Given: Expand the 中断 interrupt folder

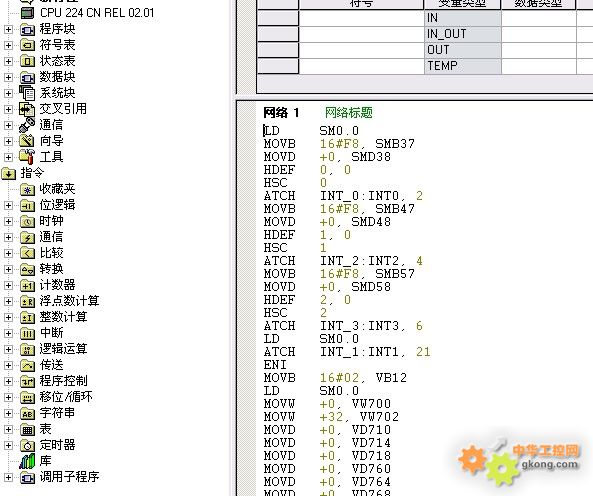Looking at the screenshot, I should (8, 333).
